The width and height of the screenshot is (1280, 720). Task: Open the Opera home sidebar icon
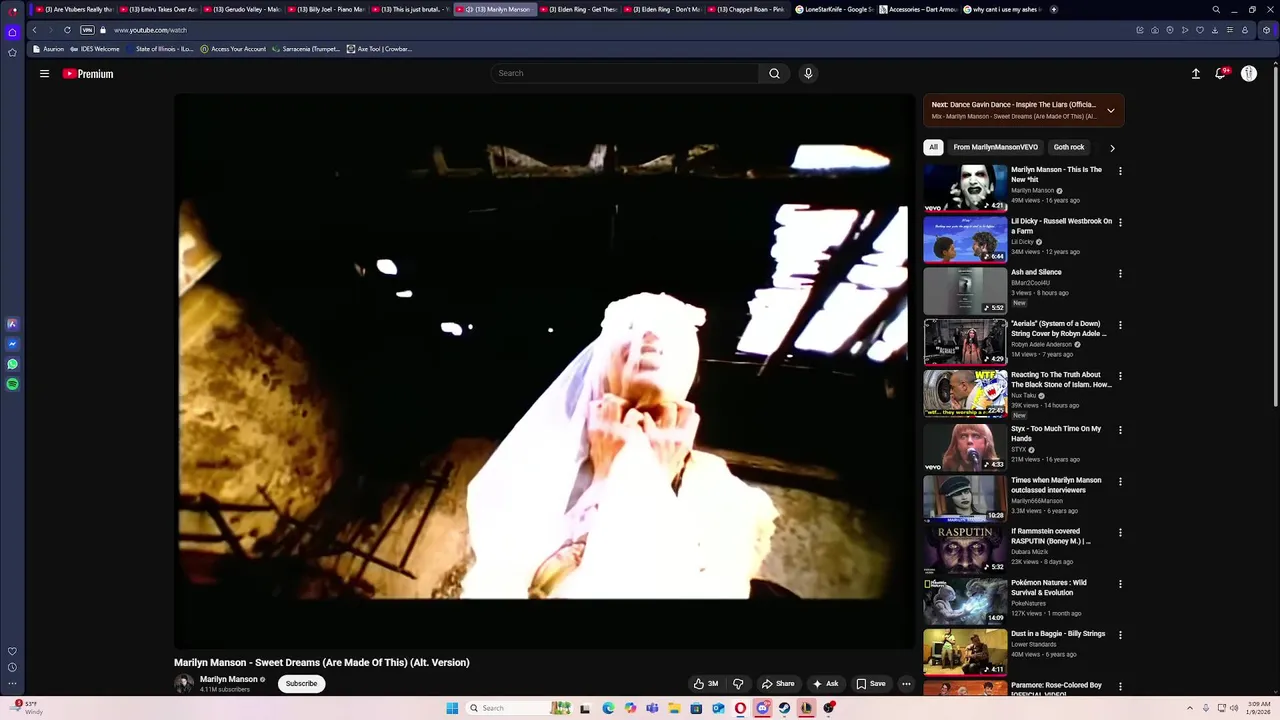(12, 32)
